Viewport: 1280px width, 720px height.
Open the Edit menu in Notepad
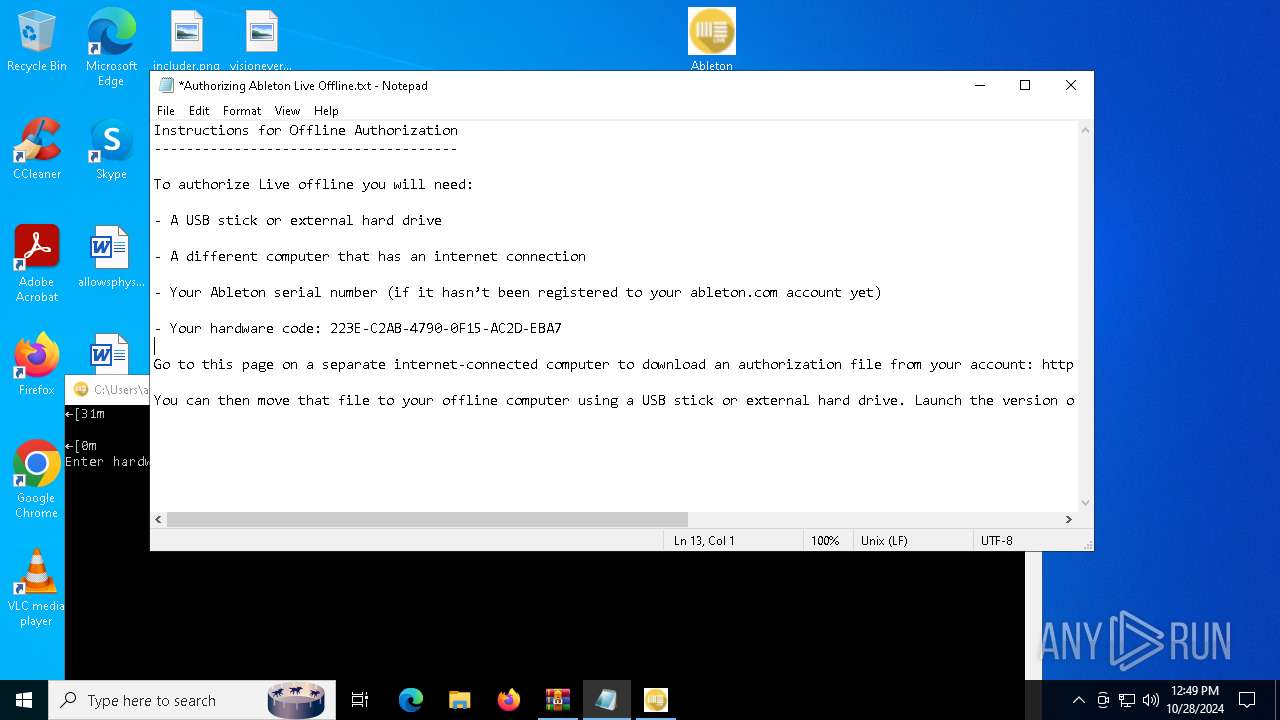(x=199, y=111)
